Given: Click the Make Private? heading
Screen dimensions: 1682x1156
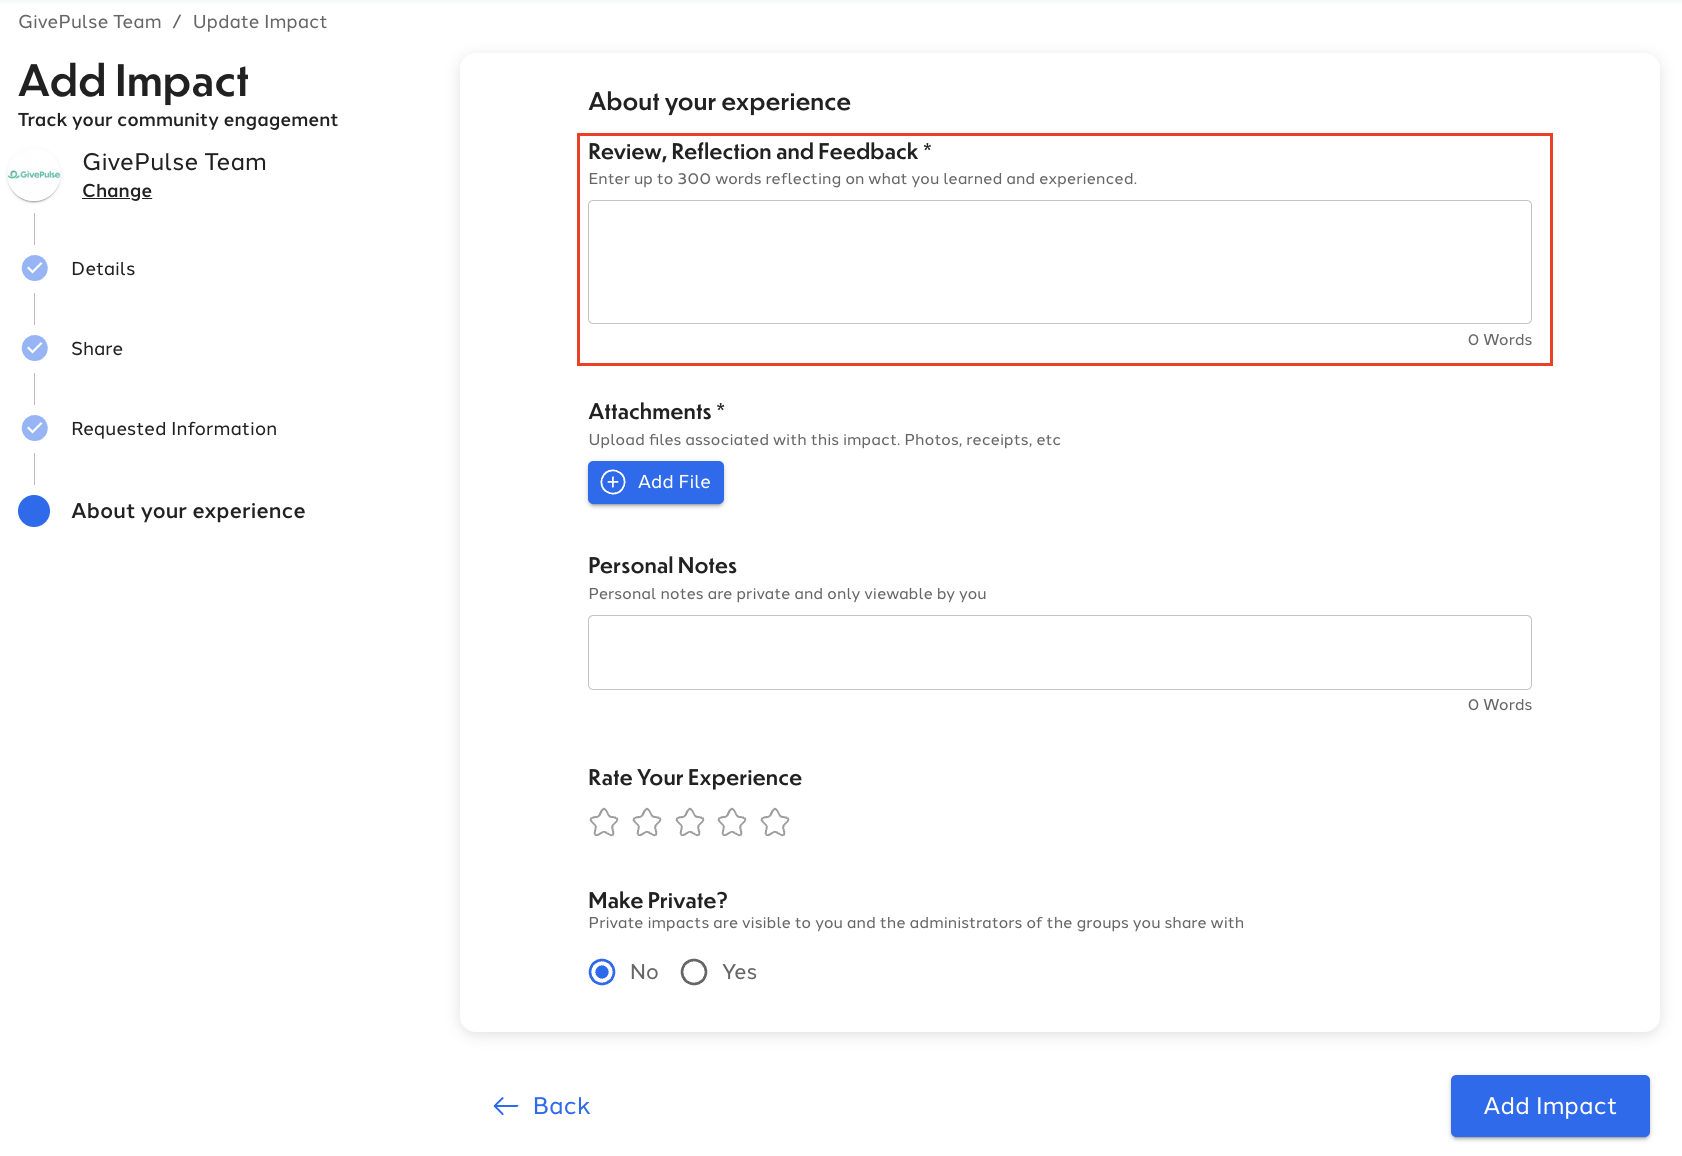Looking at the screenshot, I should click(x=658, y=900).
